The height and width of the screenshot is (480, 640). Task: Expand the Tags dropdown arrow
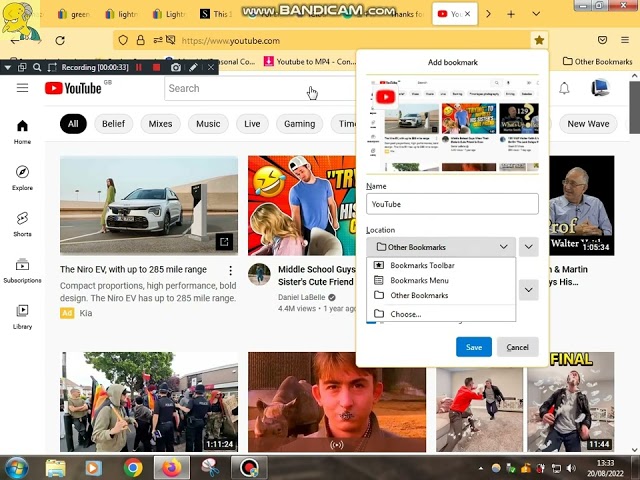tap(529, 290)
